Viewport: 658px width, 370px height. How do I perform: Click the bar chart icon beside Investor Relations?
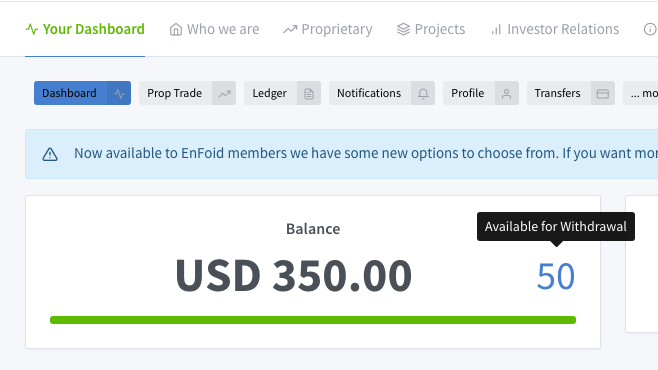tap(496, 30)
